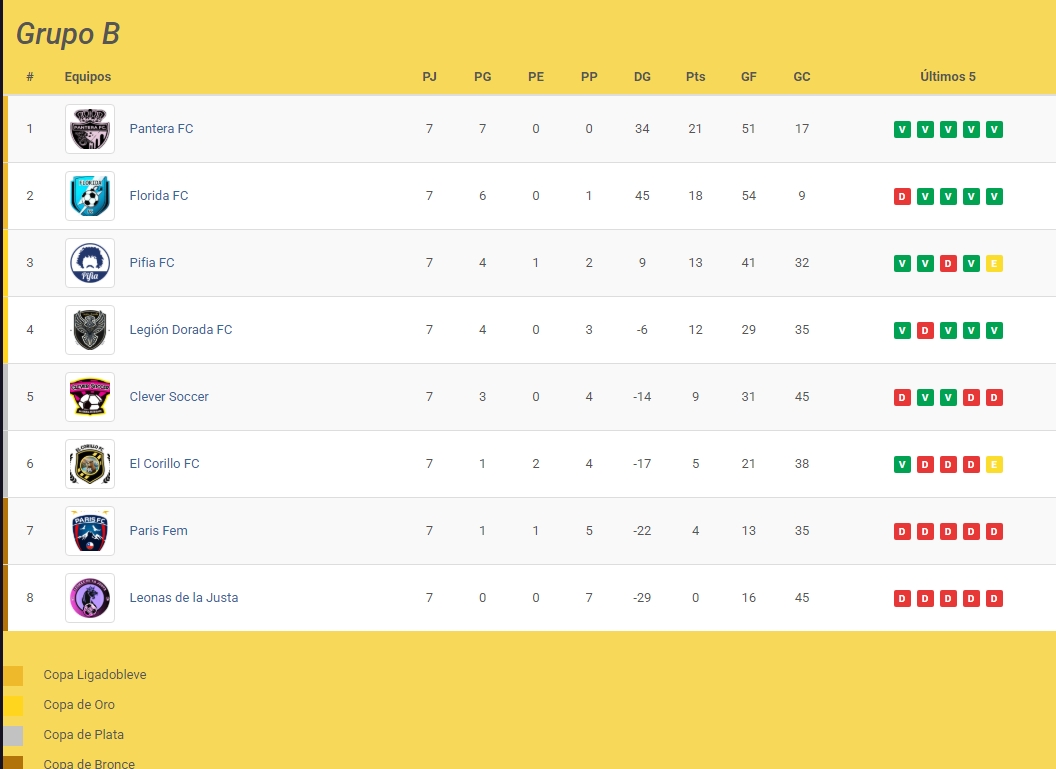Image resolution: width=1056 pixels, height=769 pixels.
Task: Open the Pifia FC crest icon
Action: tap(90, 263)
